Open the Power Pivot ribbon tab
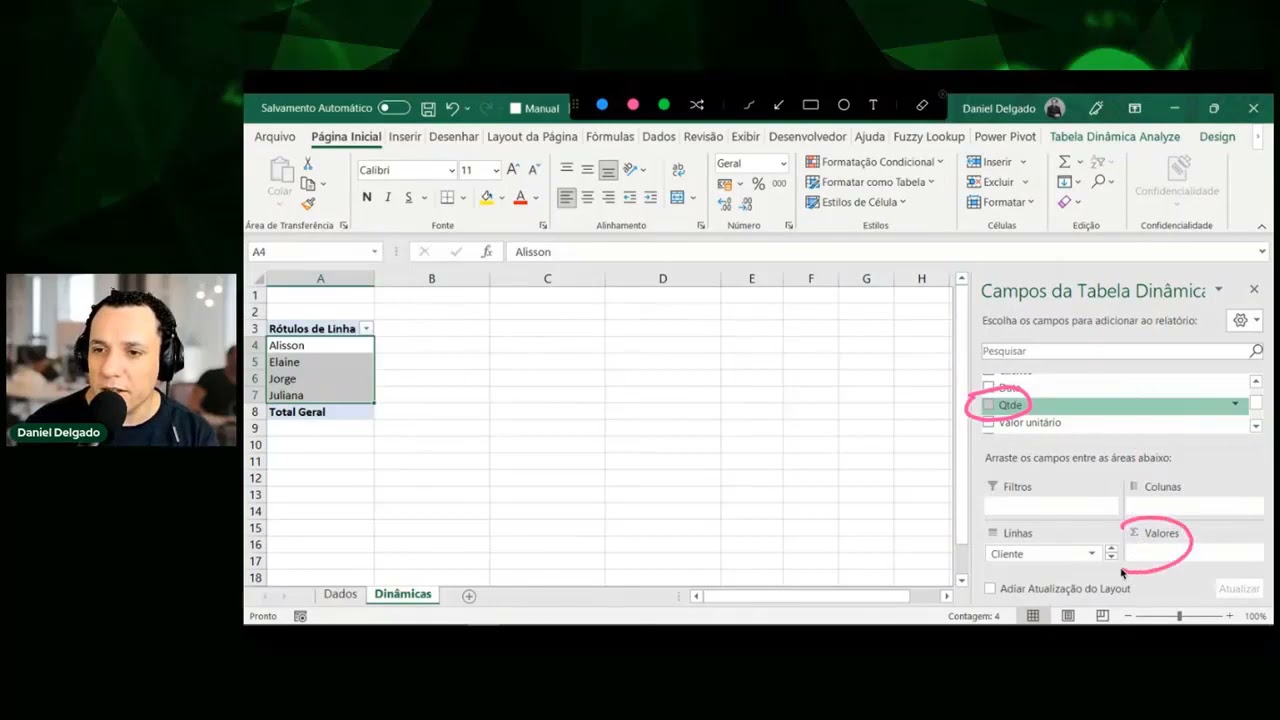Viewport: 1280px width, 720px height. coord(1005,137)
